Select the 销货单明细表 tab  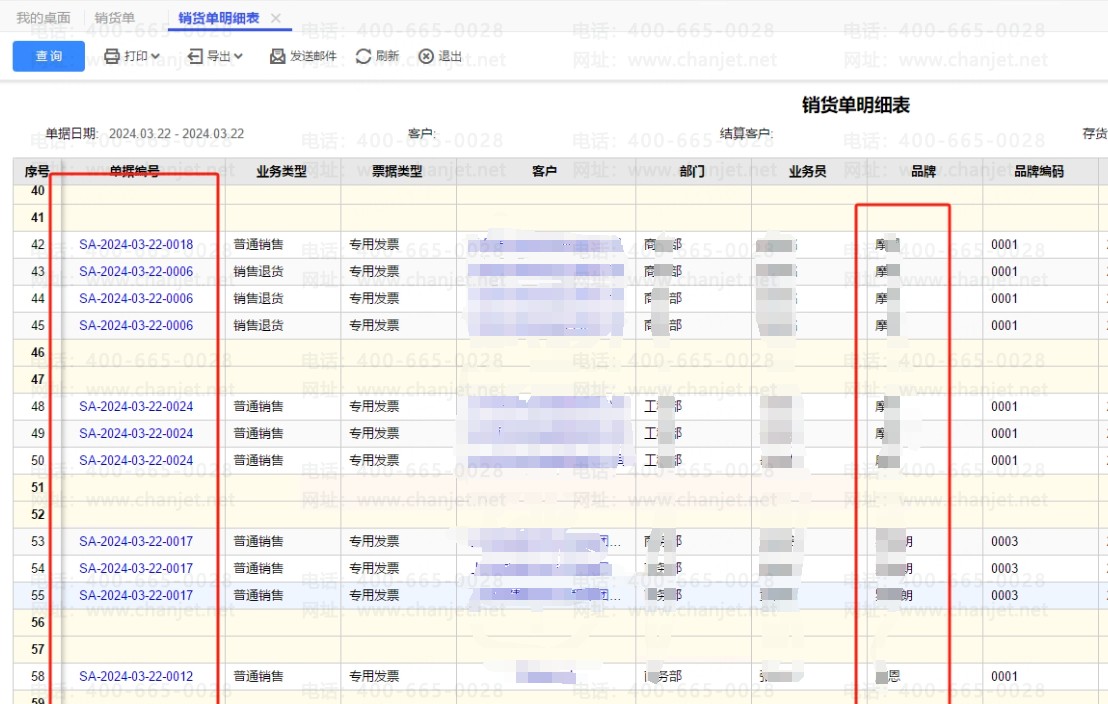[x=218, y=18]
